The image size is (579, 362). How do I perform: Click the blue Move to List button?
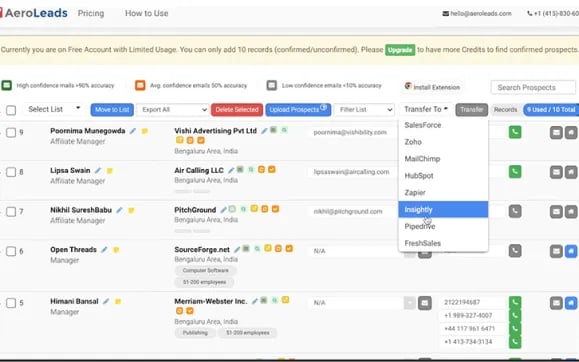[x=112, y=110]
